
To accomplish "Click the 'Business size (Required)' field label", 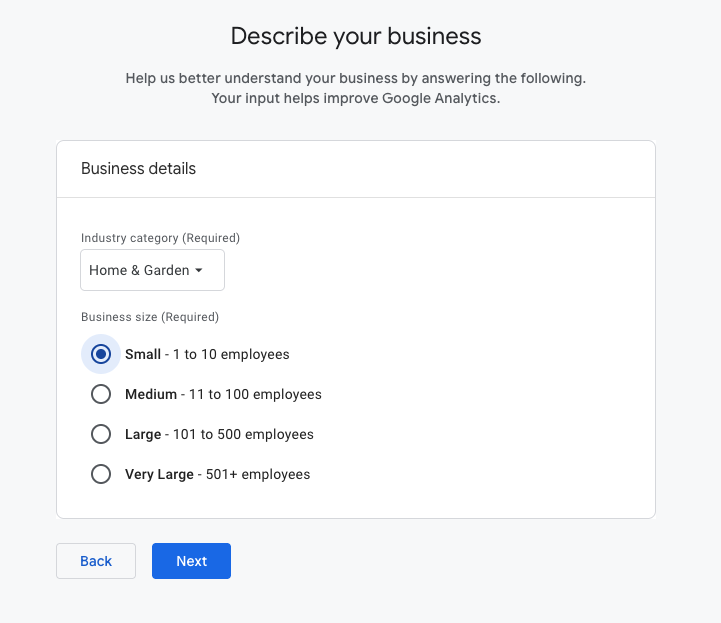I will tap(149, 317).
